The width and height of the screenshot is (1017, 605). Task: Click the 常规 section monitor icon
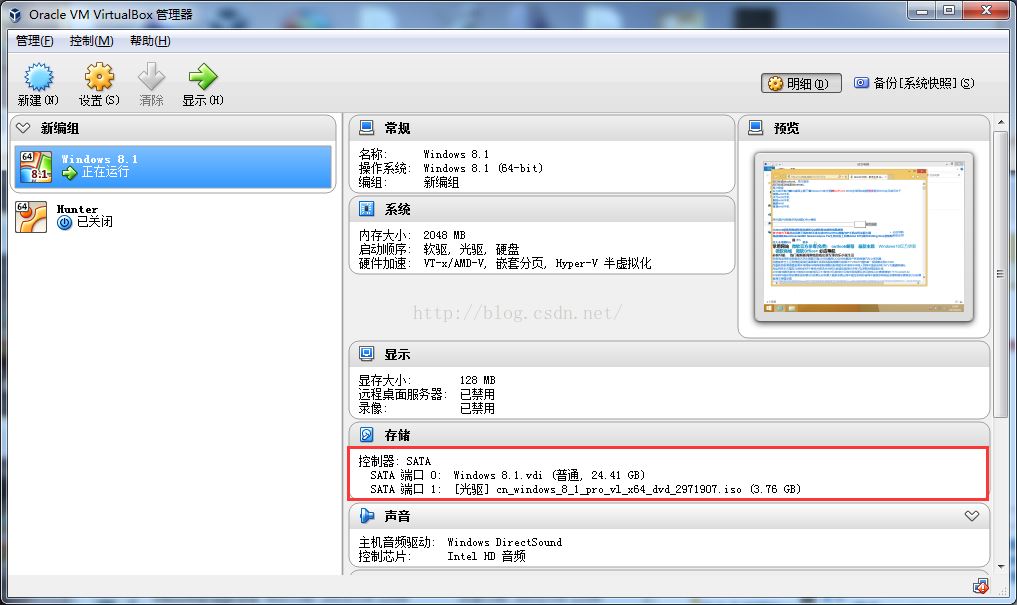coord(366,128)
